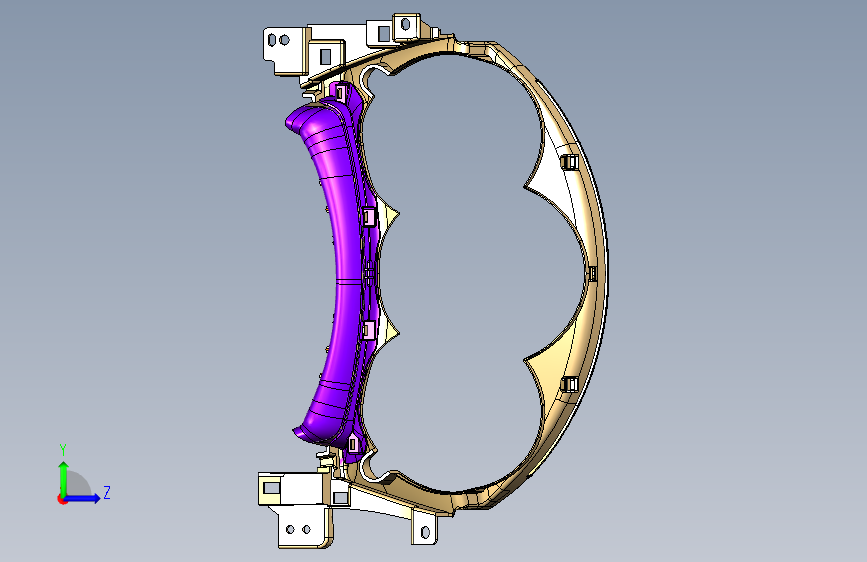Screen dimensions: 867x562
Task: Click the blue Z axis arrow of triad
Action: pos(83,498)
